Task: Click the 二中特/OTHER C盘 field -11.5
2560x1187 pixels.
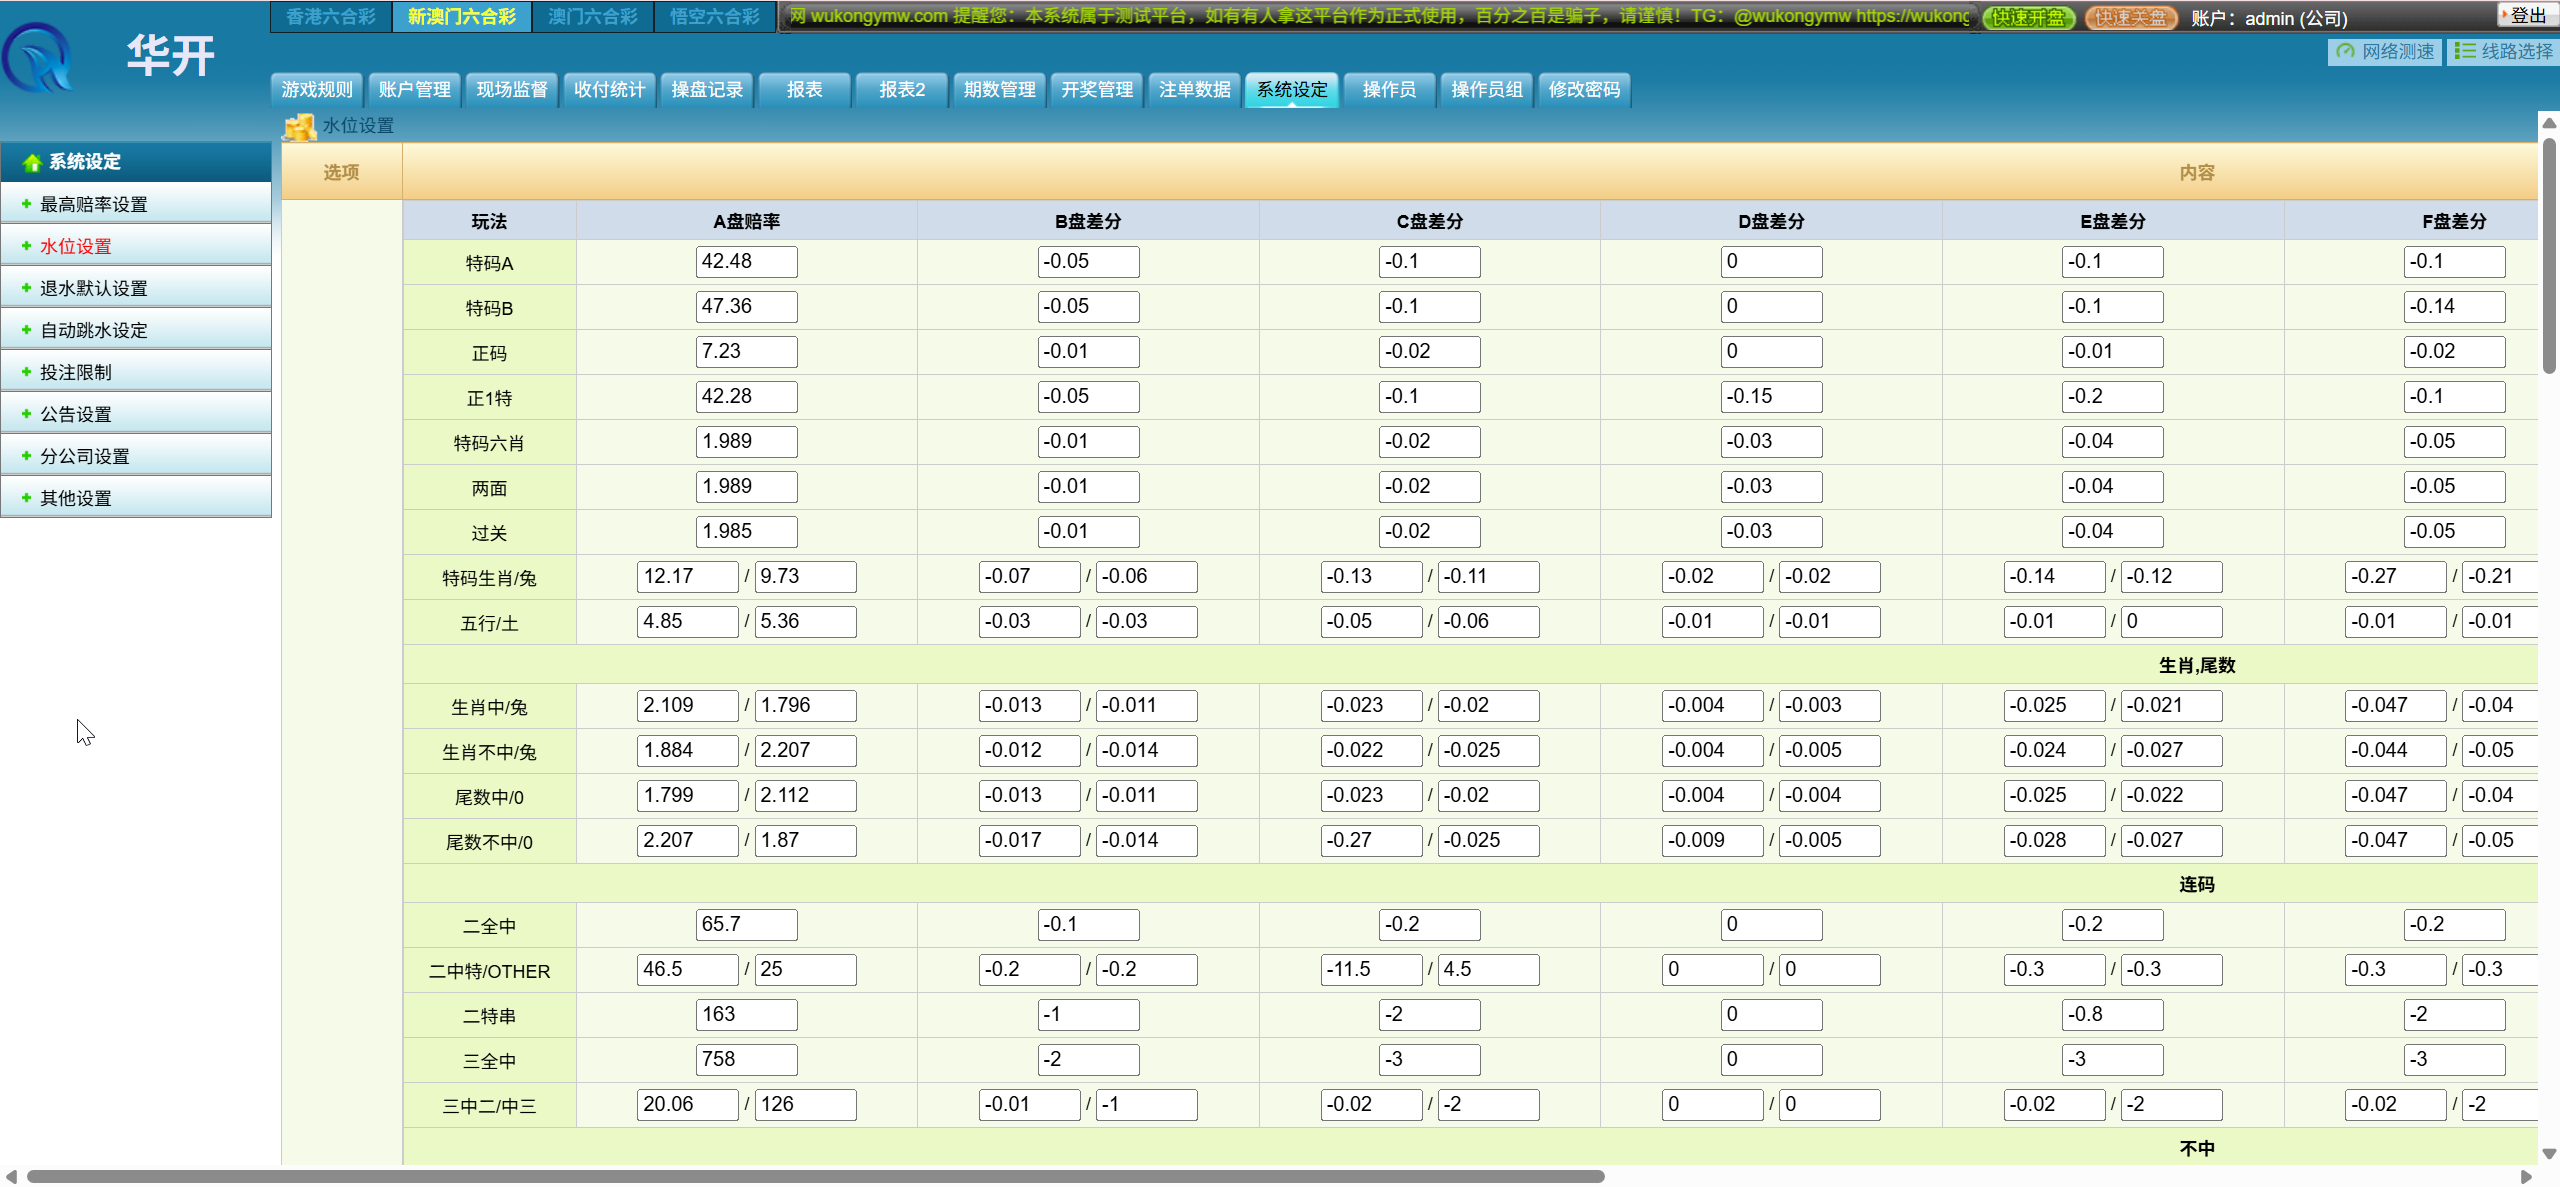Action: pyautogui.click(x=1371, y=970)
